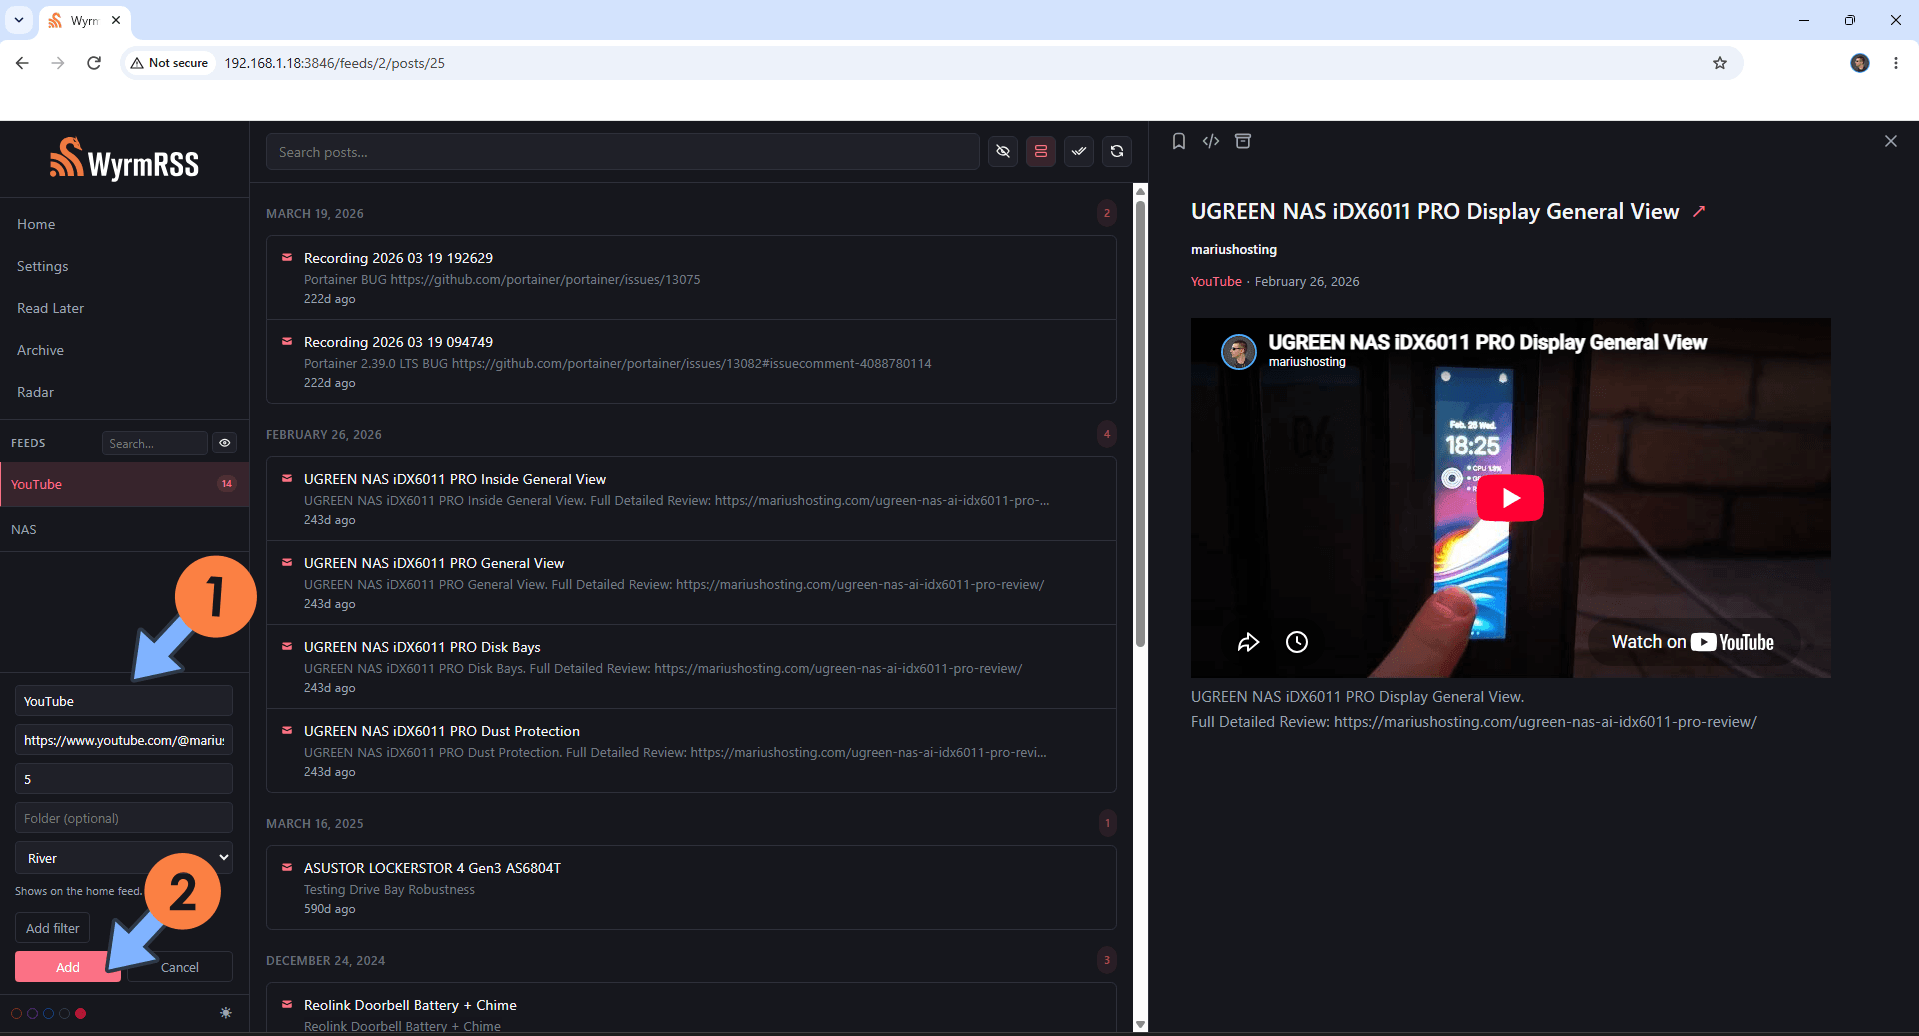Play the embedded YouTube video
Viewport: 1919px width, 1036px height.
click(1510, 498)
